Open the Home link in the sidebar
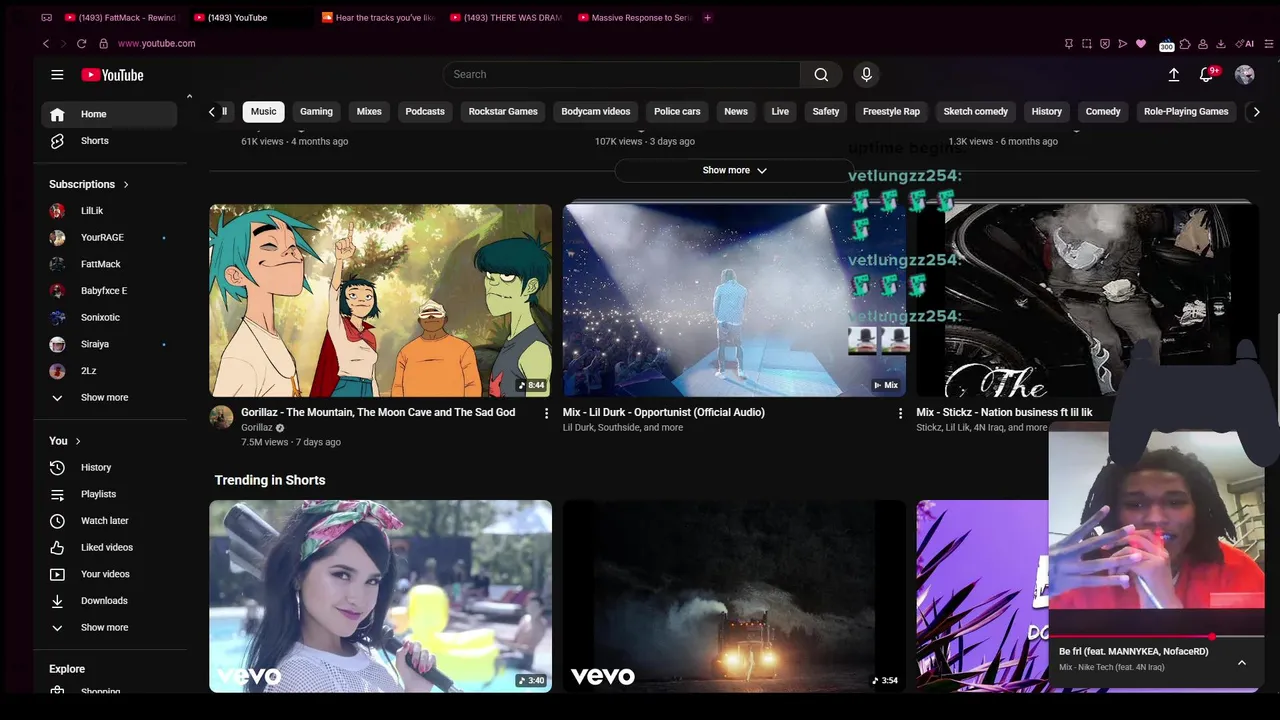The width and height of the screenshot is (1280, 720). (x=109, y=114)
